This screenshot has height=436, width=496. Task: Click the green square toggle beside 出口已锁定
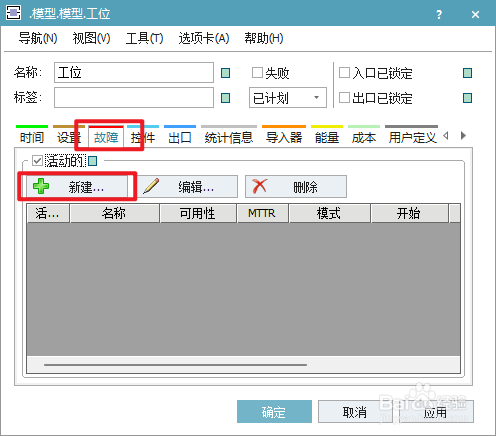468,98
